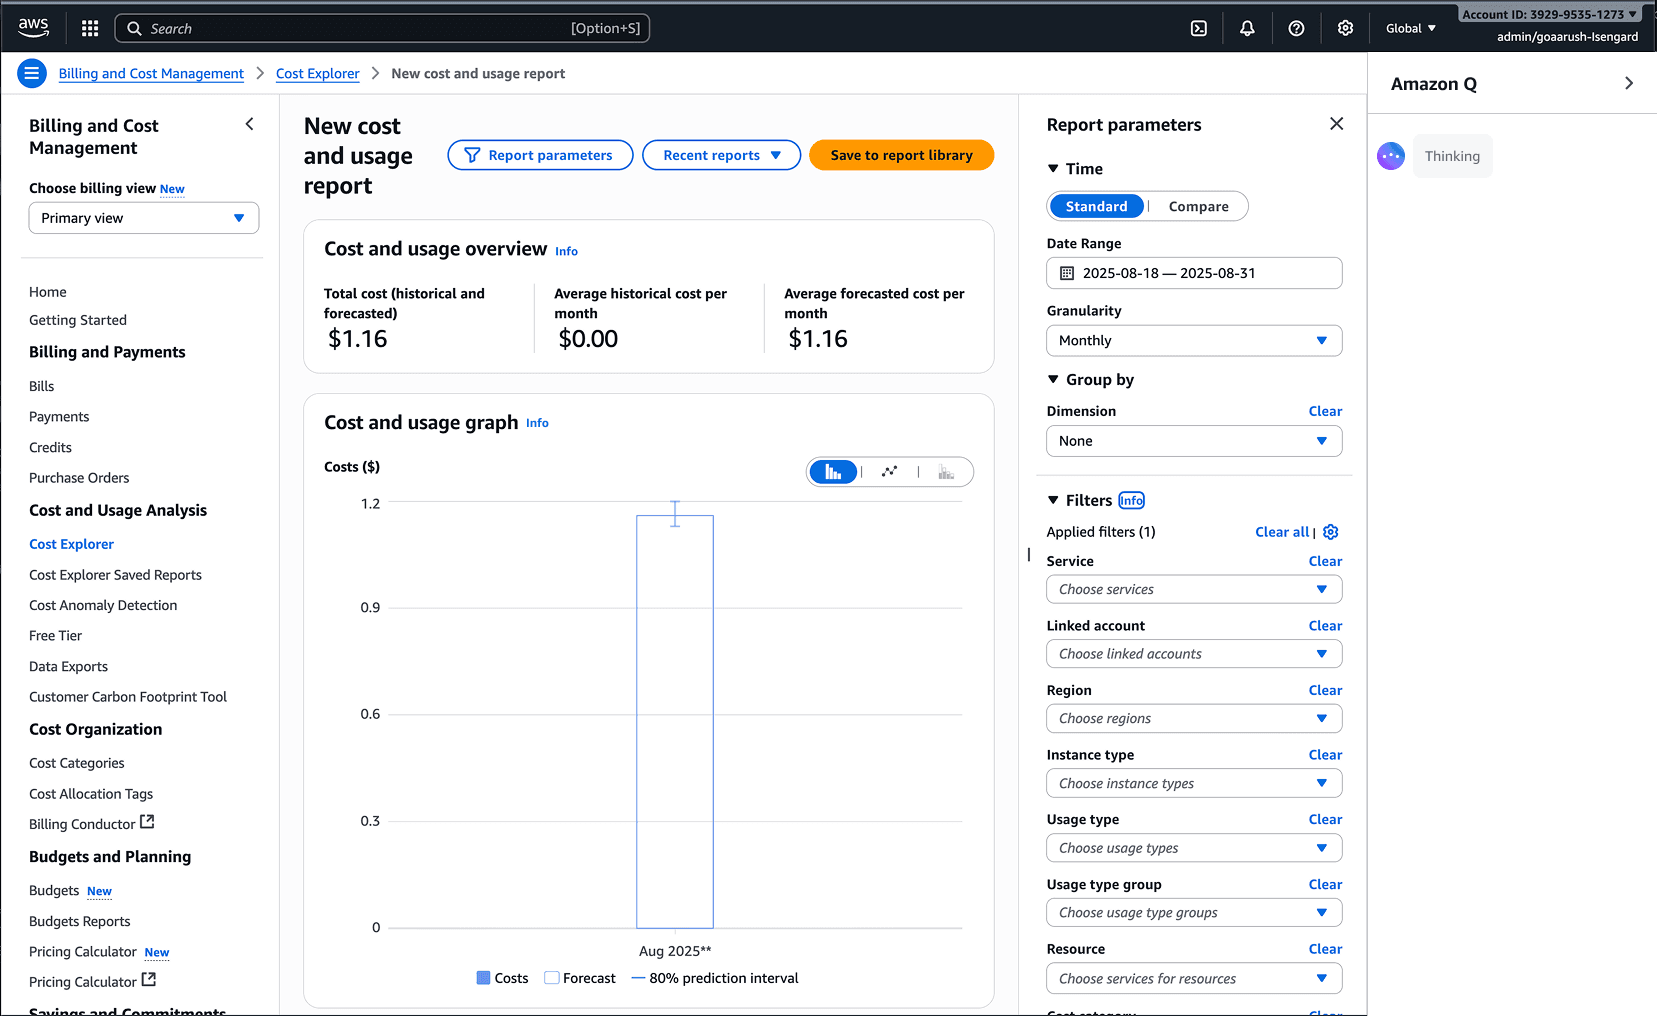Click the Aug 2025 cost bar

click(x=675, y=722)
